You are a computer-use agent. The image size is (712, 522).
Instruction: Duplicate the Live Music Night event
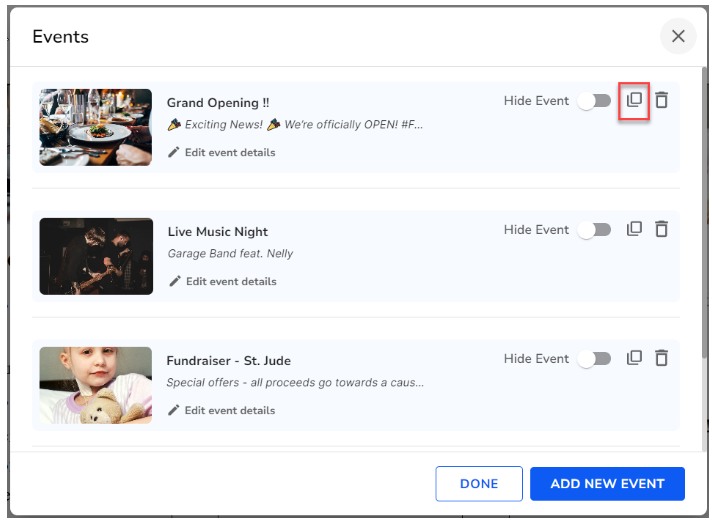[634, 229]
